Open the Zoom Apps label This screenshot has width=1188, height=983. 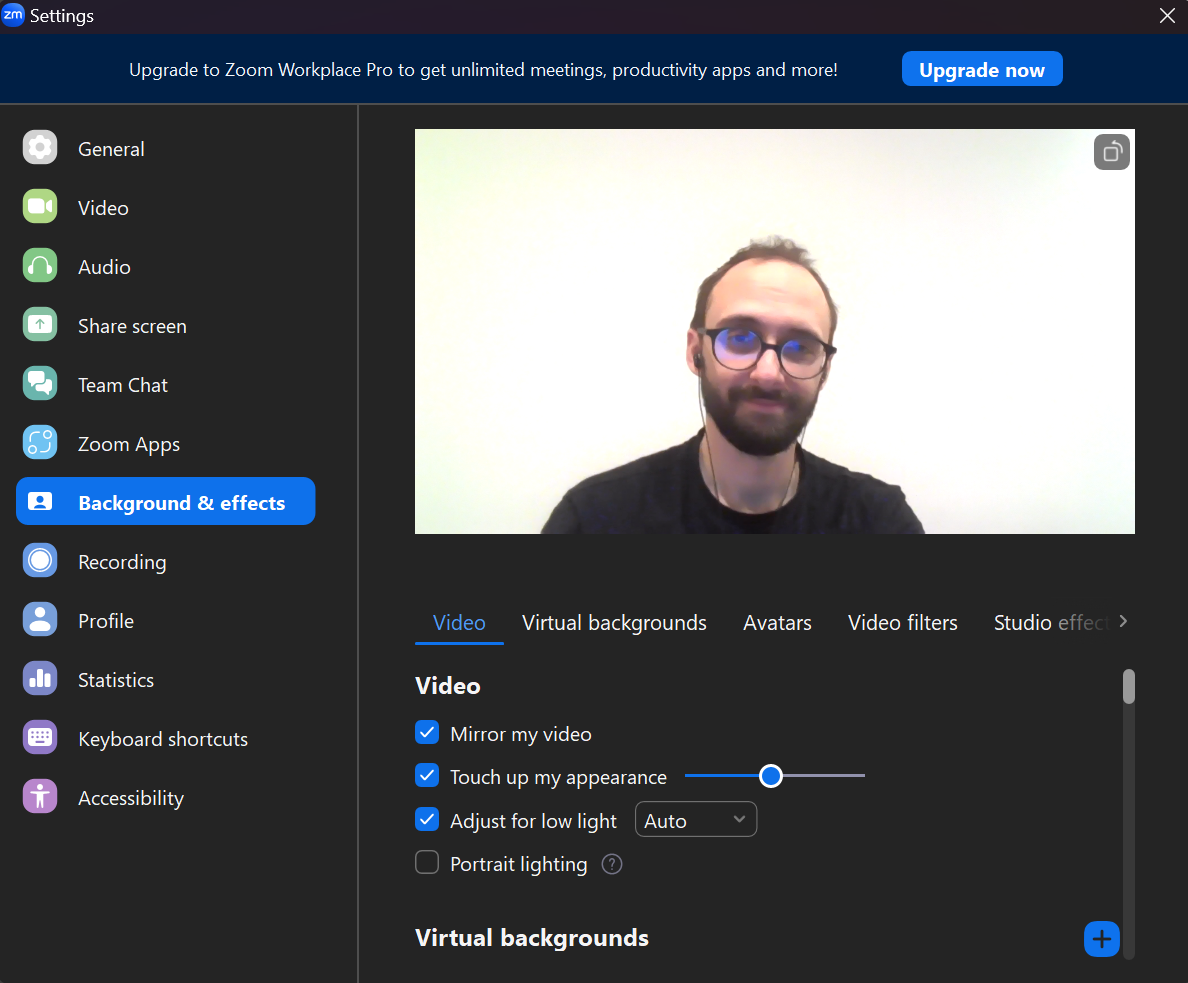[129, 445]
